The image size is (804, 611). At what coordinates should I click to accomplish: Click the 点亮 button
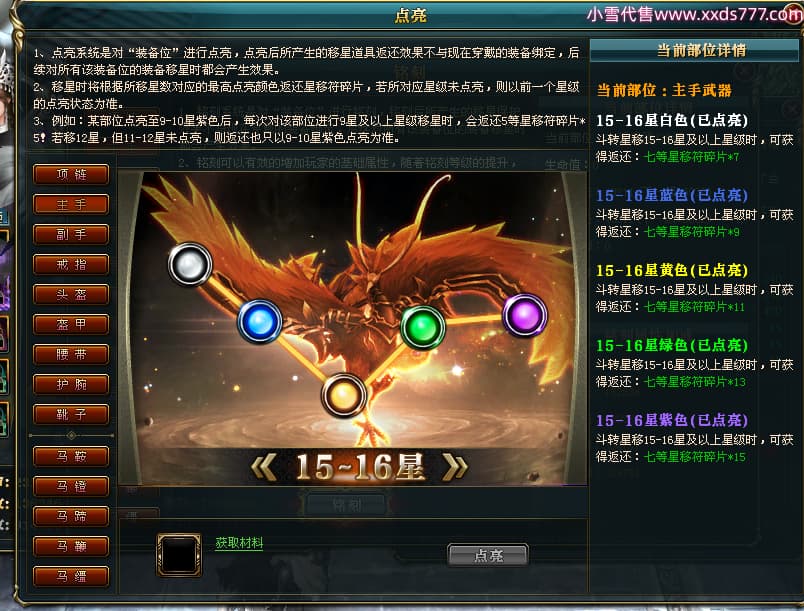click(x=488, y=555)
